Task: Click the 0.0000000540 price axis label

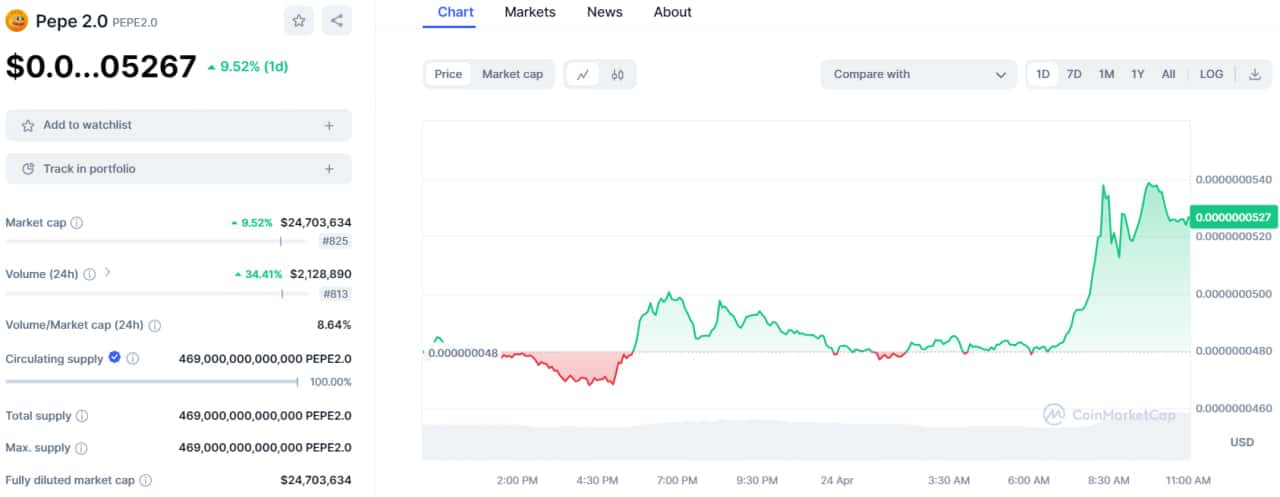Action: point(1233,180)
